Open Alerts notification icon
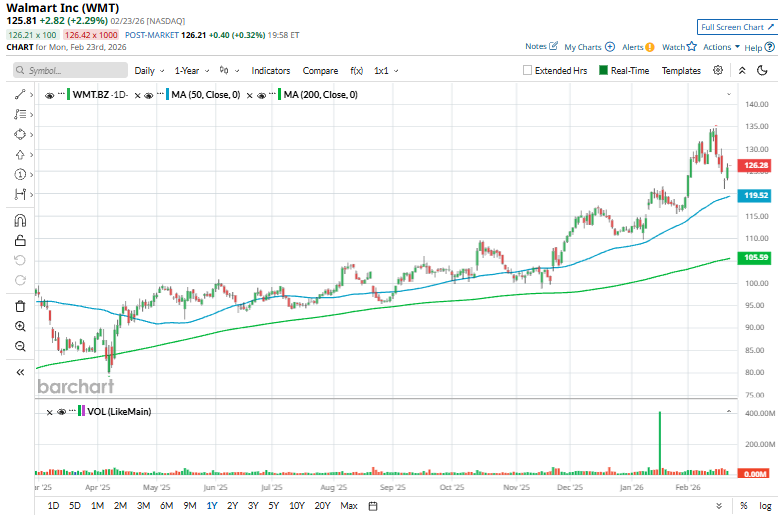Screen dimensions: 778x517 point(649,47)
